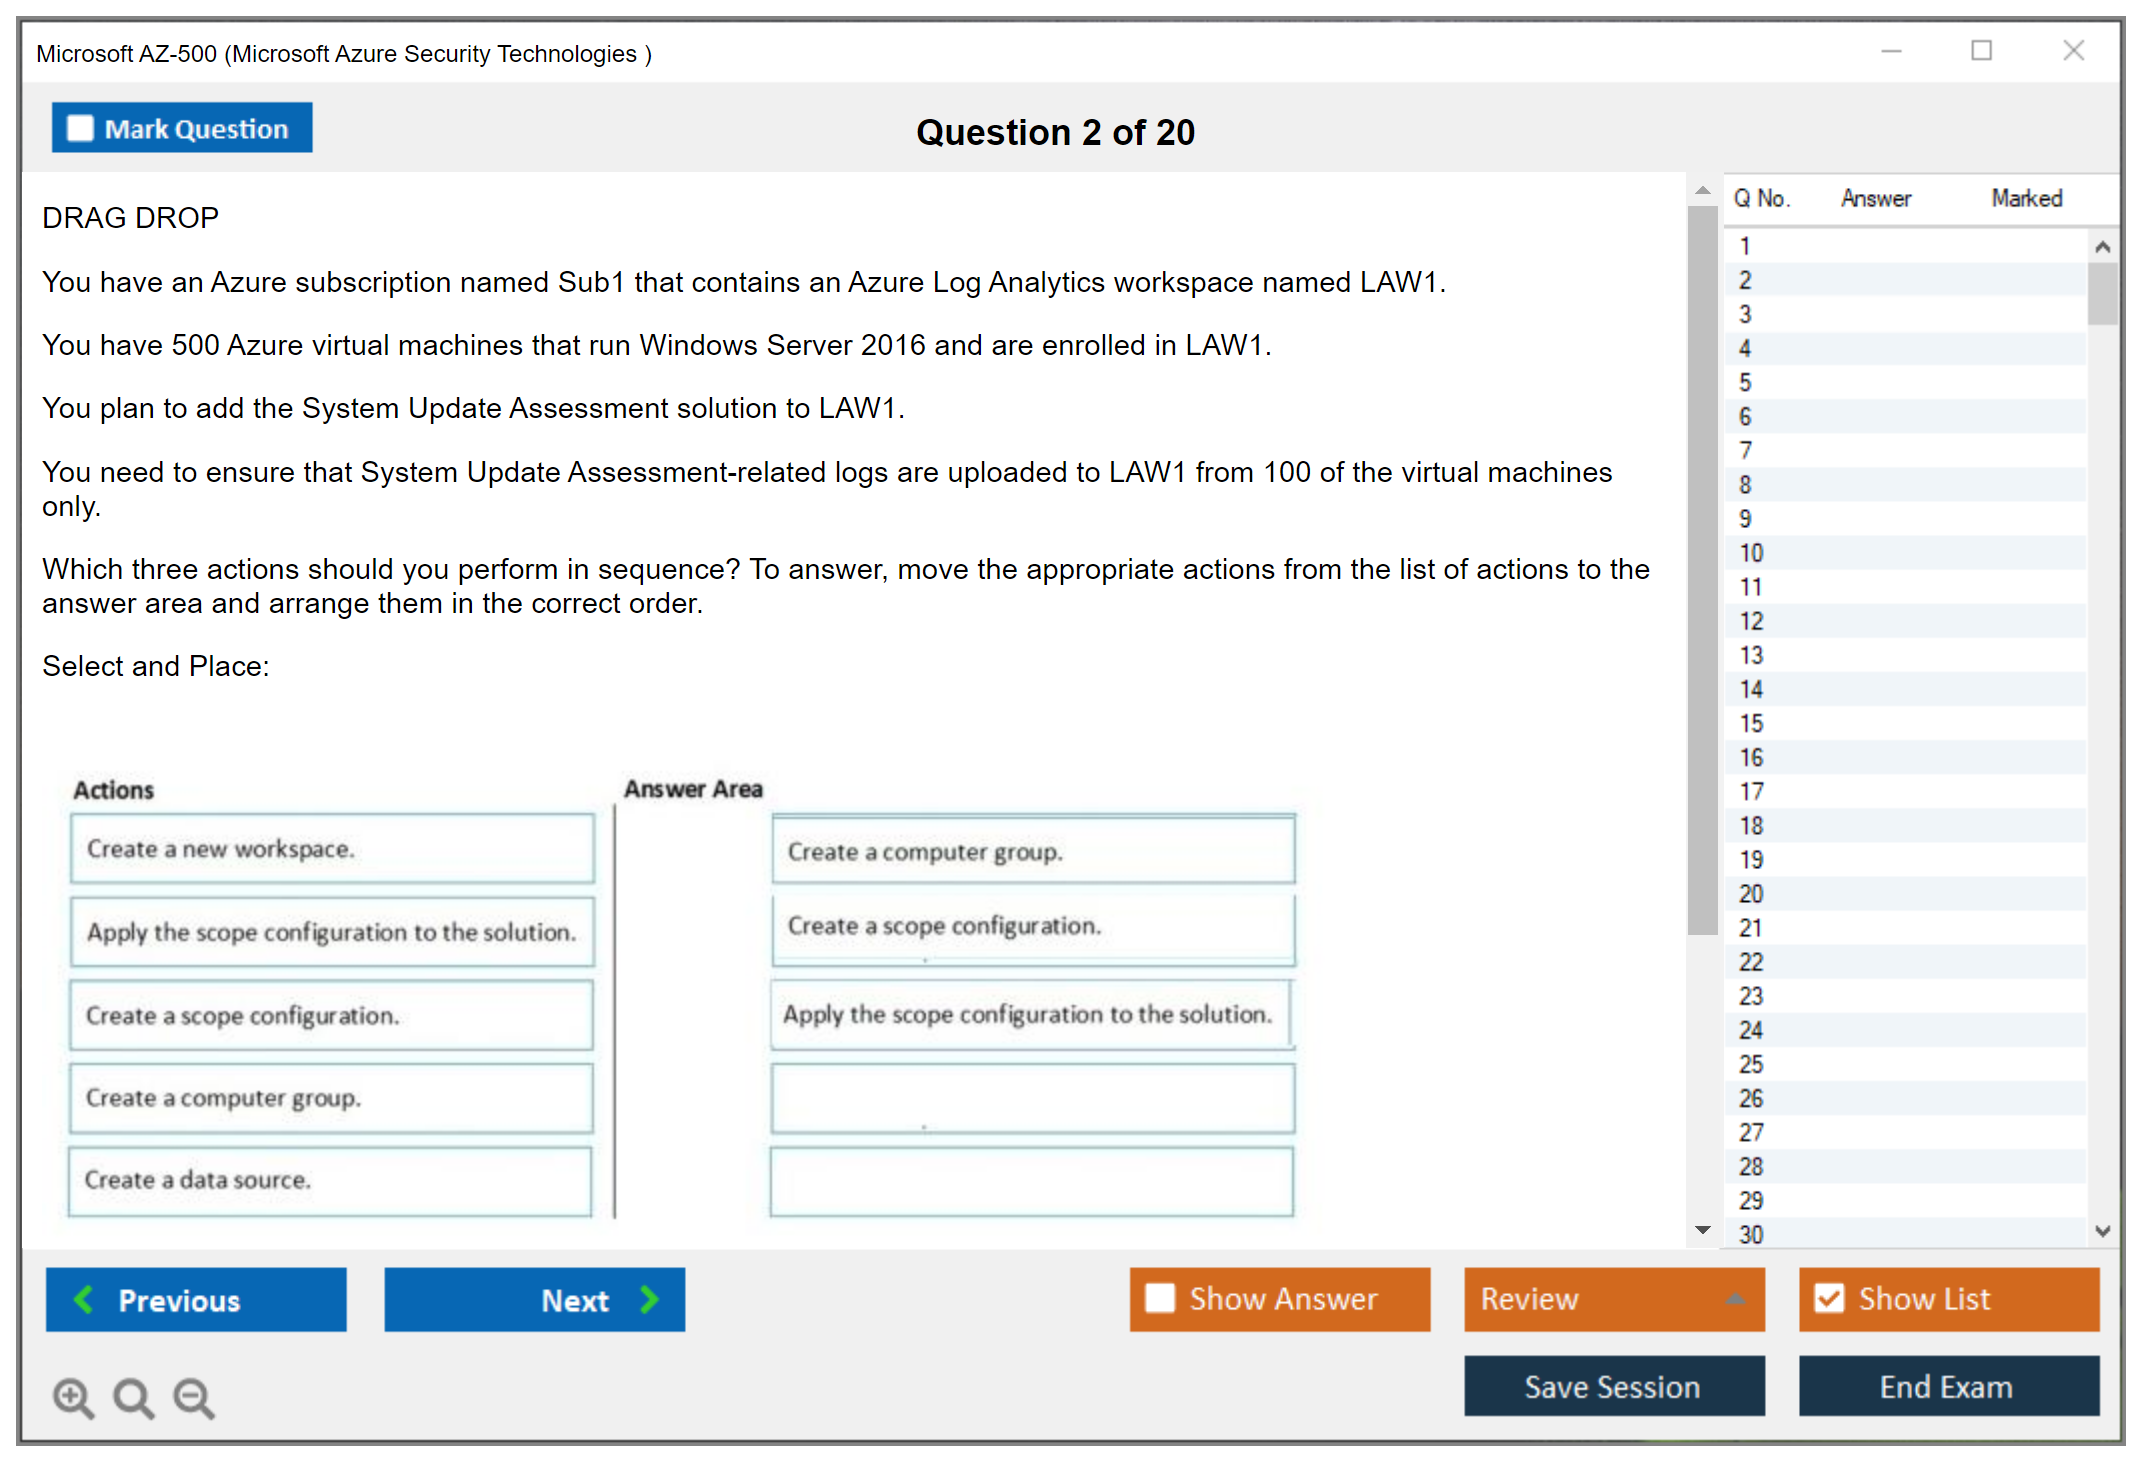Select question 20 in the list

click(x=1751, y=894)
